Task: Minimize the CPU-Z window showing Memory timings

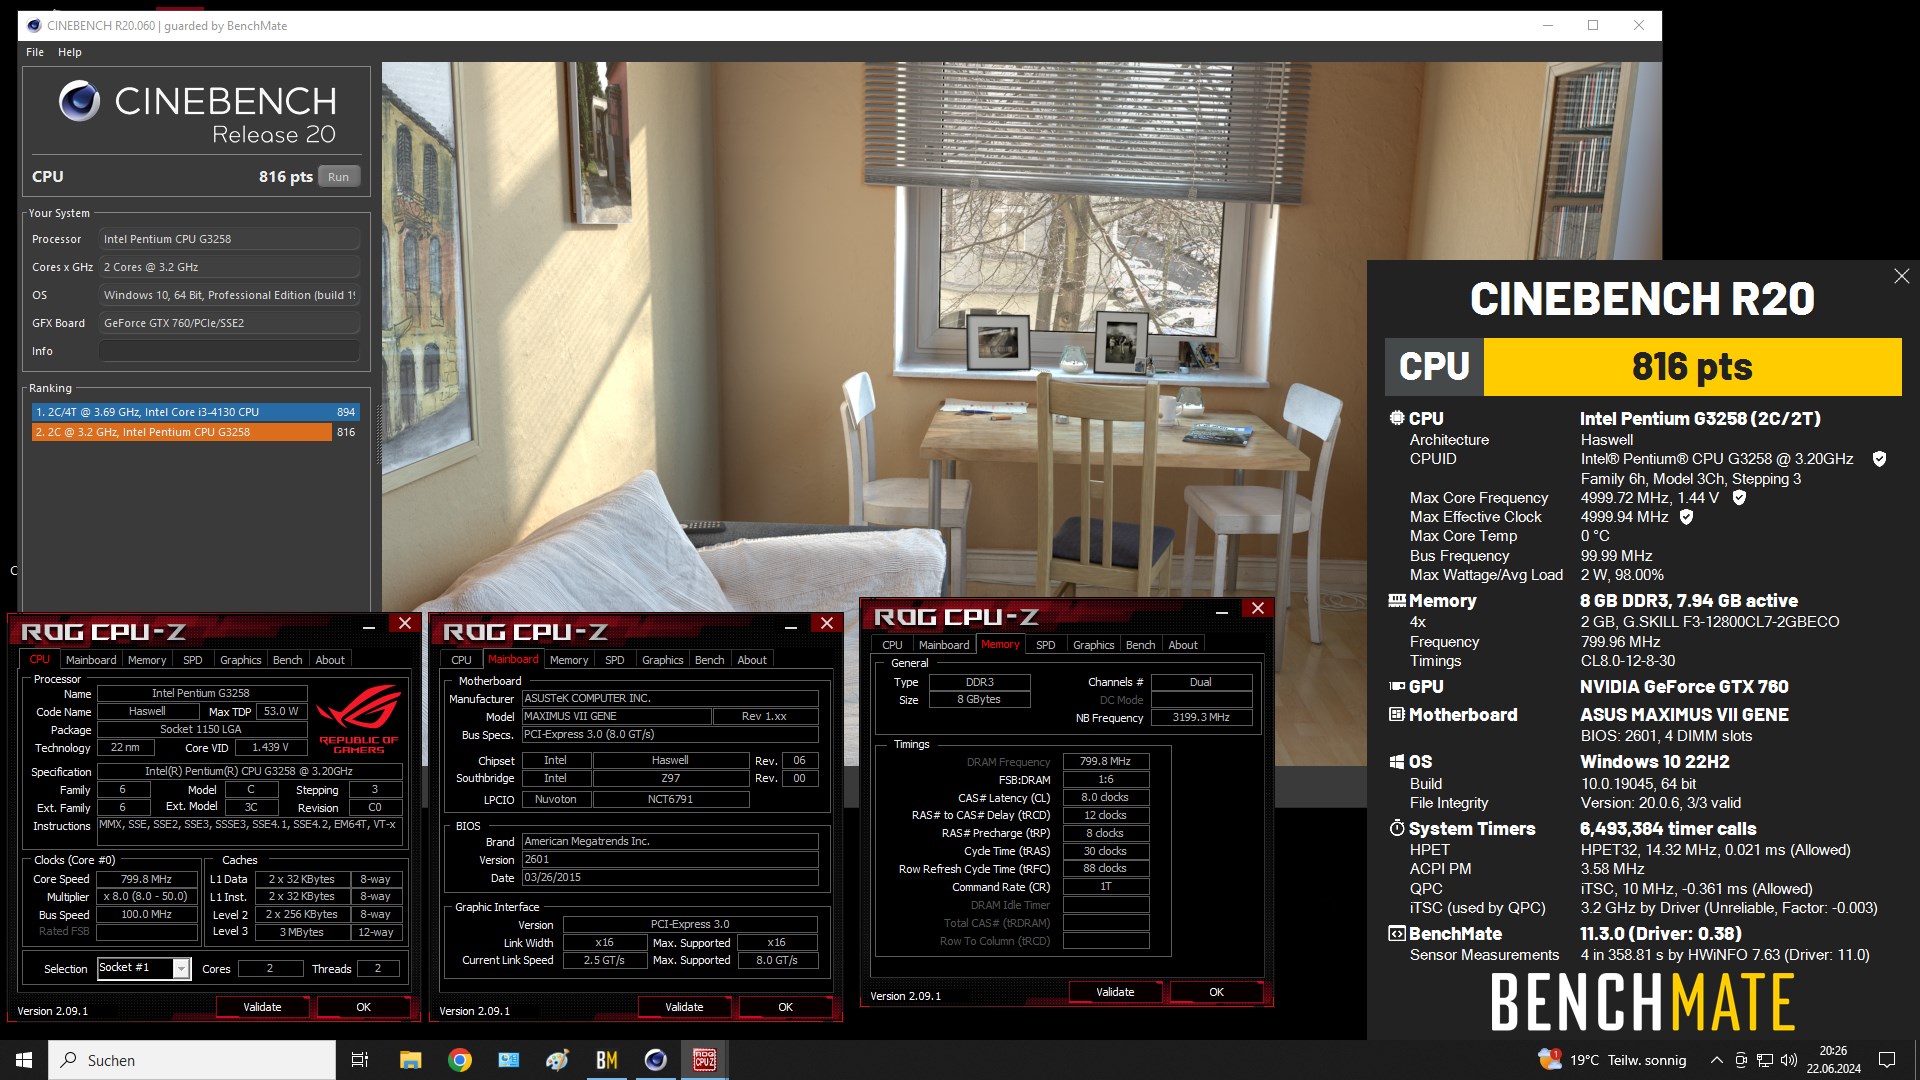Action: pos(1222,610)
